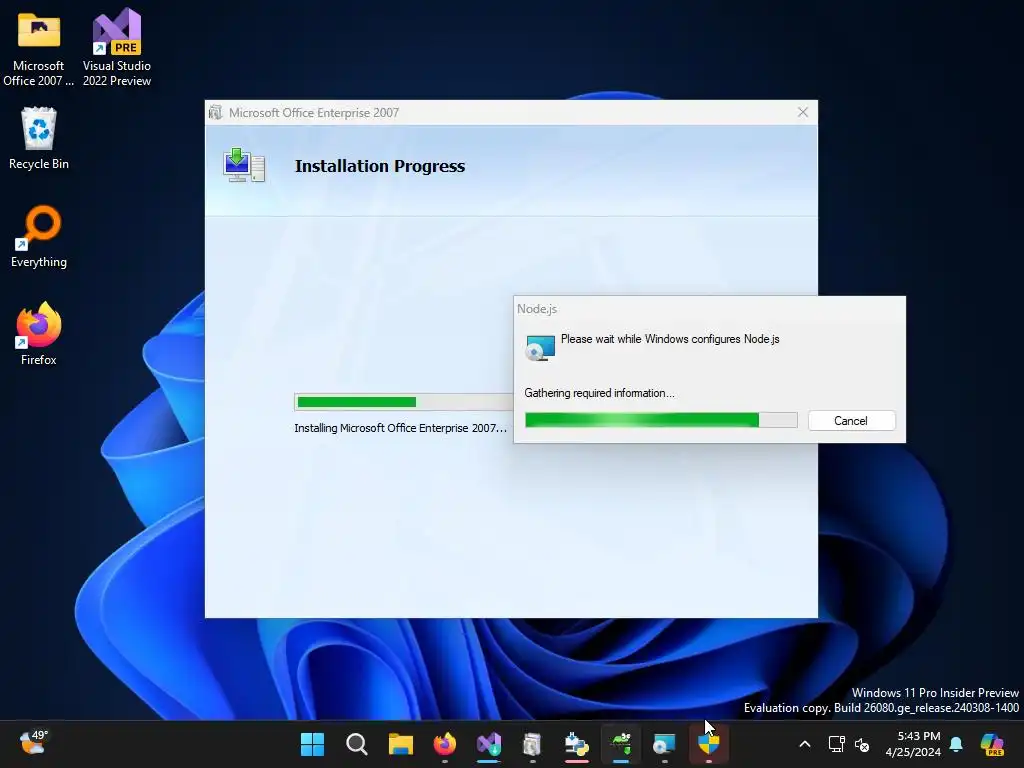
Task: Switch to Office setup taskbar icon
Action: pos(532,744)
